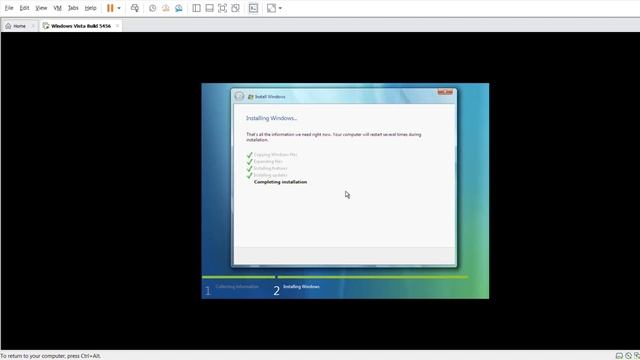Click the hard disk status bar icon

(619, 356)
